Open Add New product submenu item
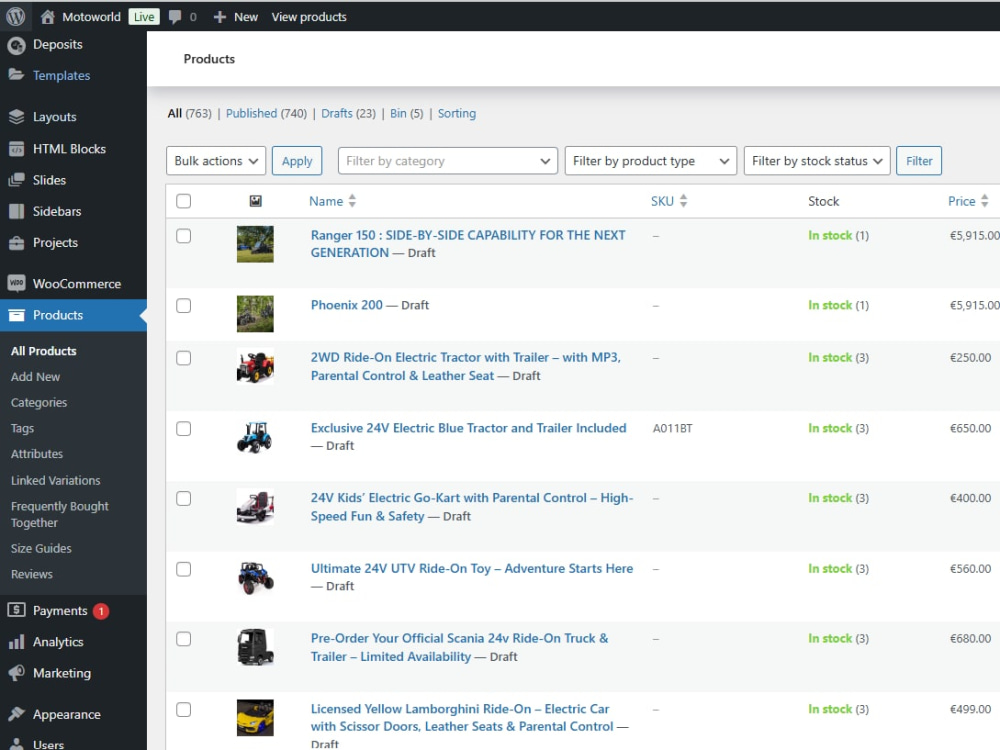The image size is (1000, 750). (x=36, y=377)
